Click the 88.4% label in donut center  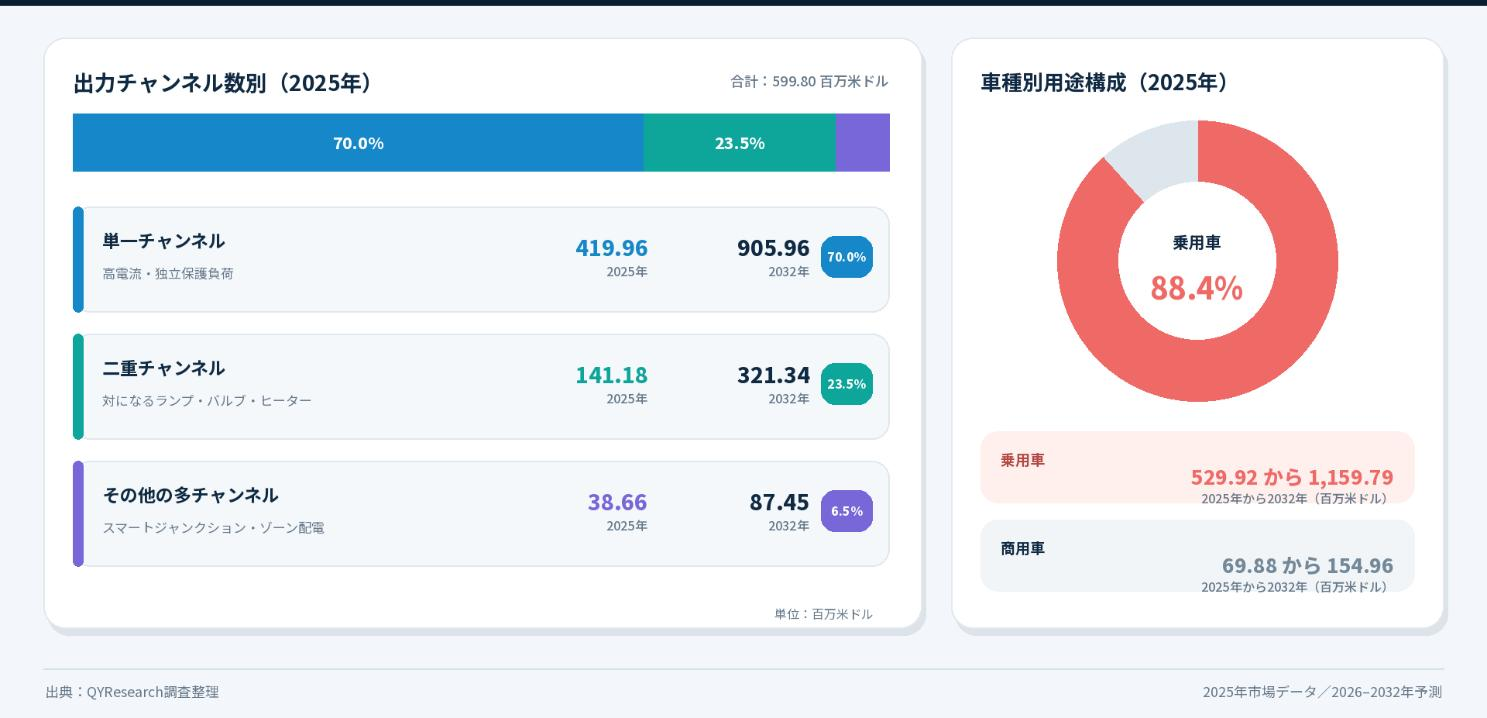(x=1196, y=288)
